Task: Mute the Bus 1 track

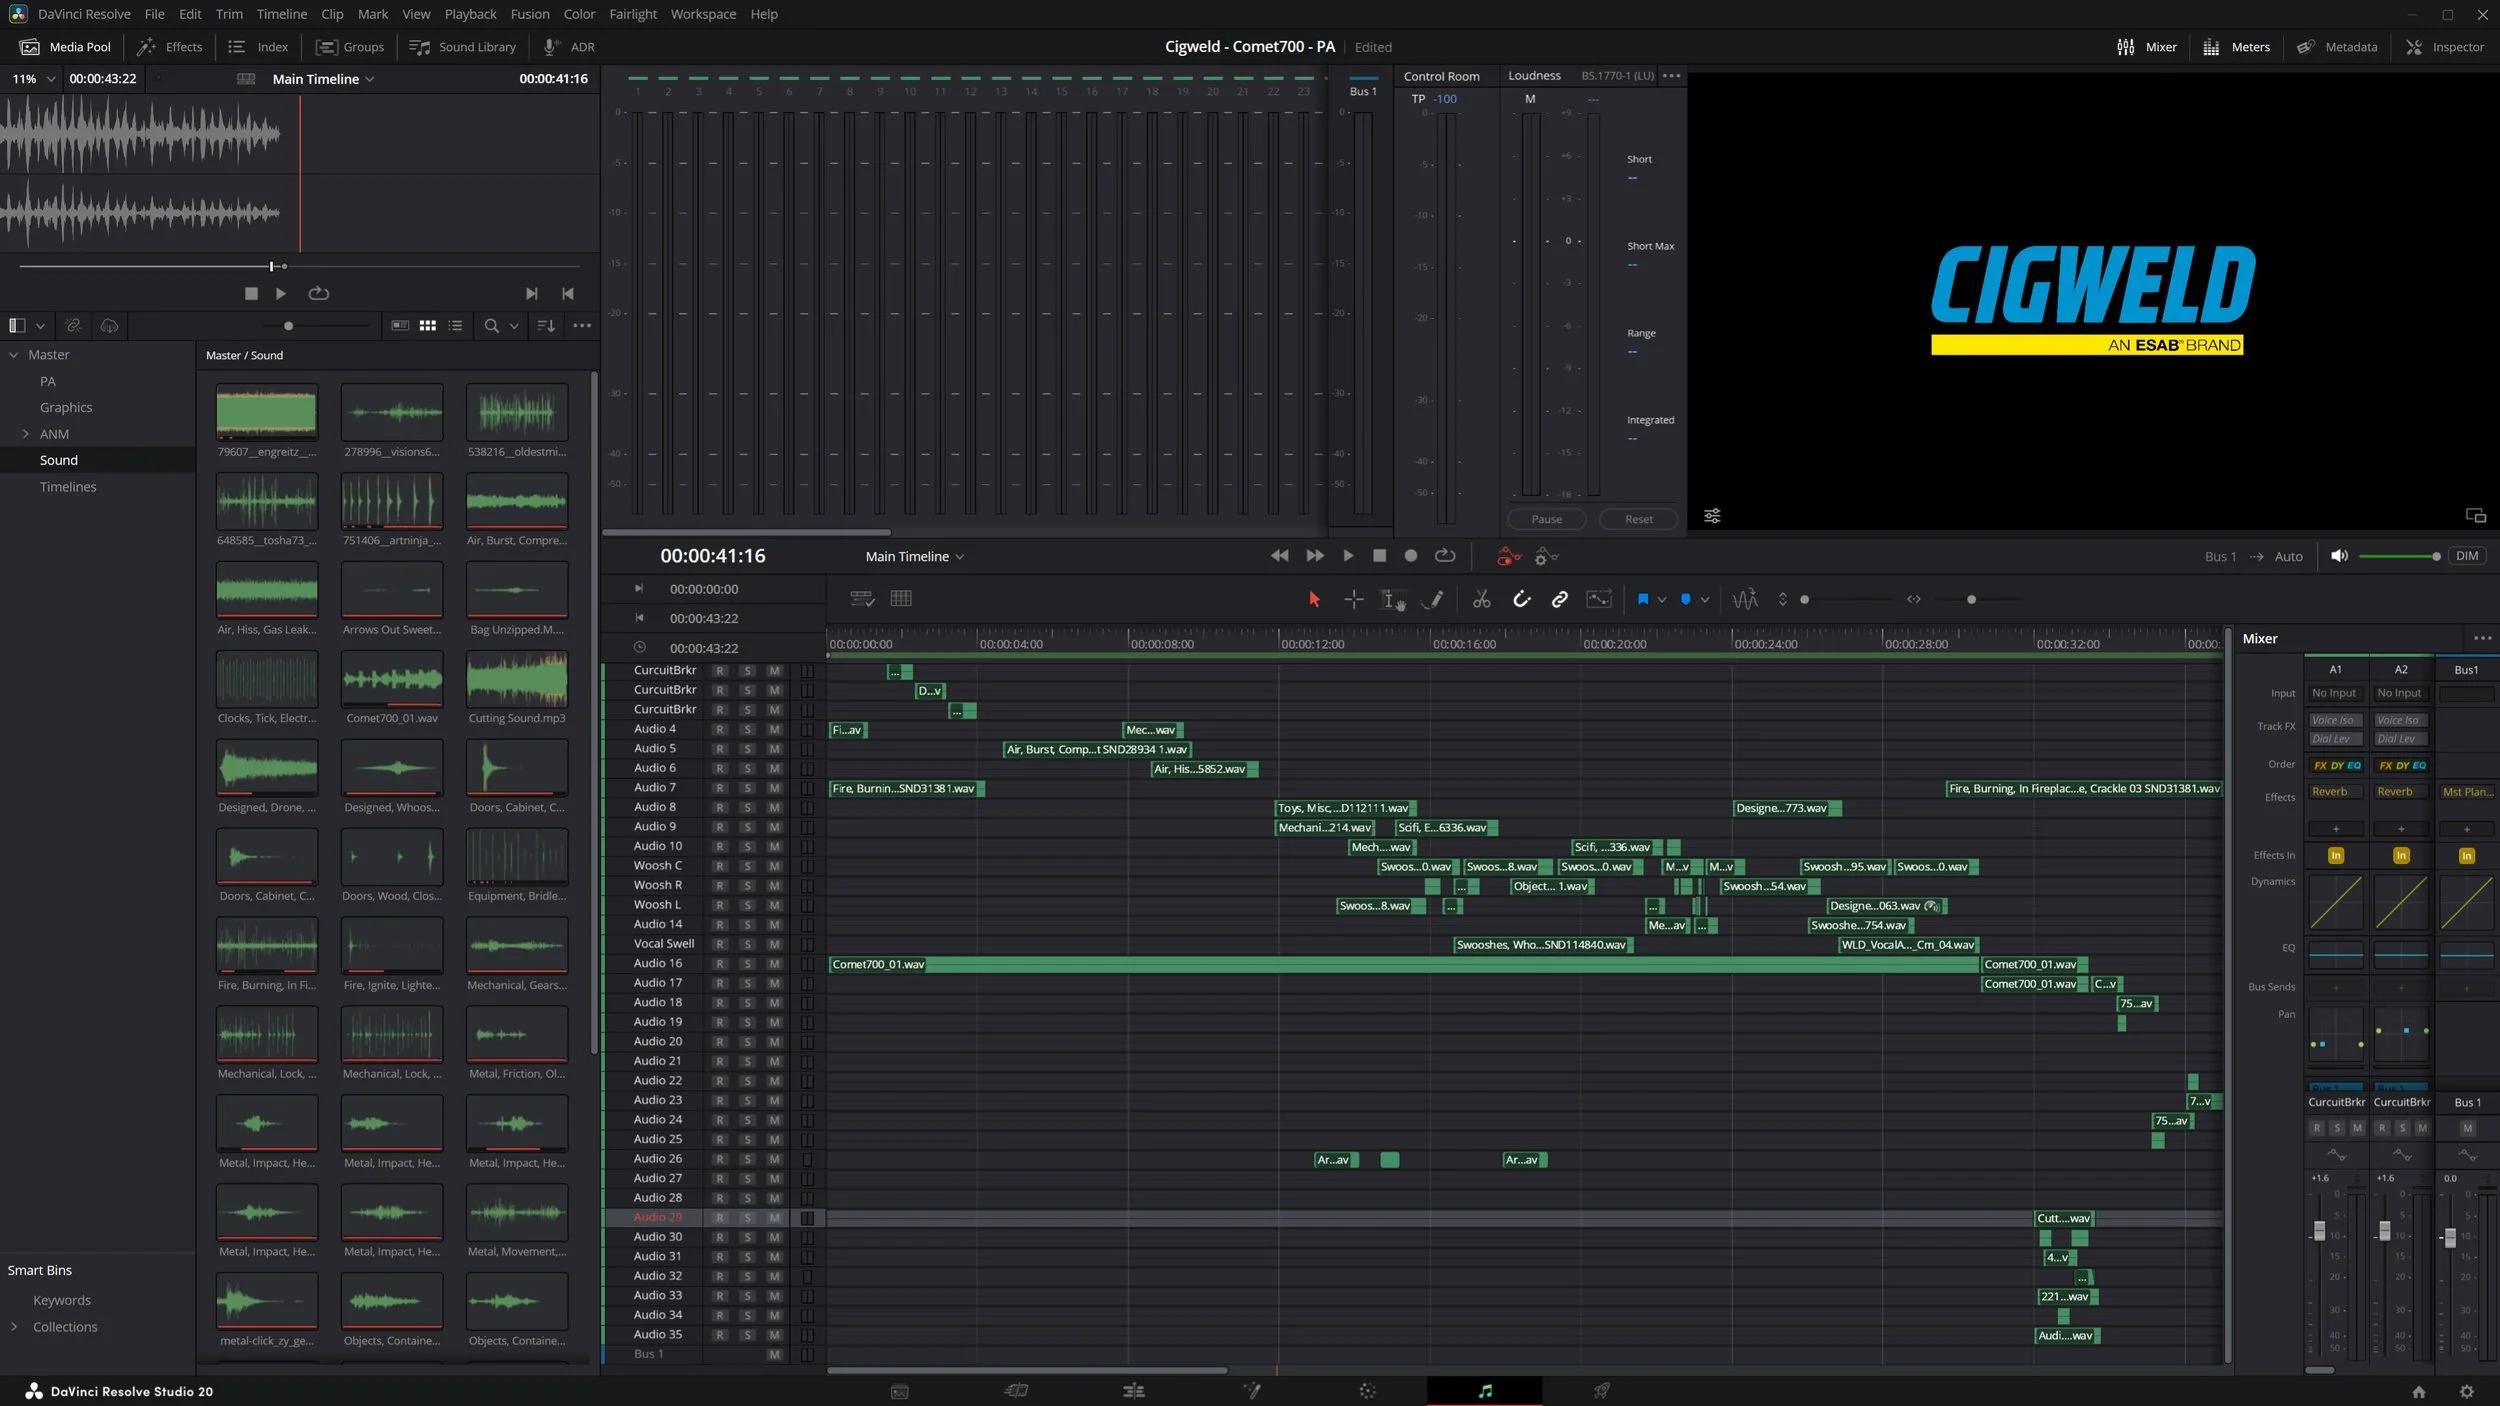Action: point(774,1354)
